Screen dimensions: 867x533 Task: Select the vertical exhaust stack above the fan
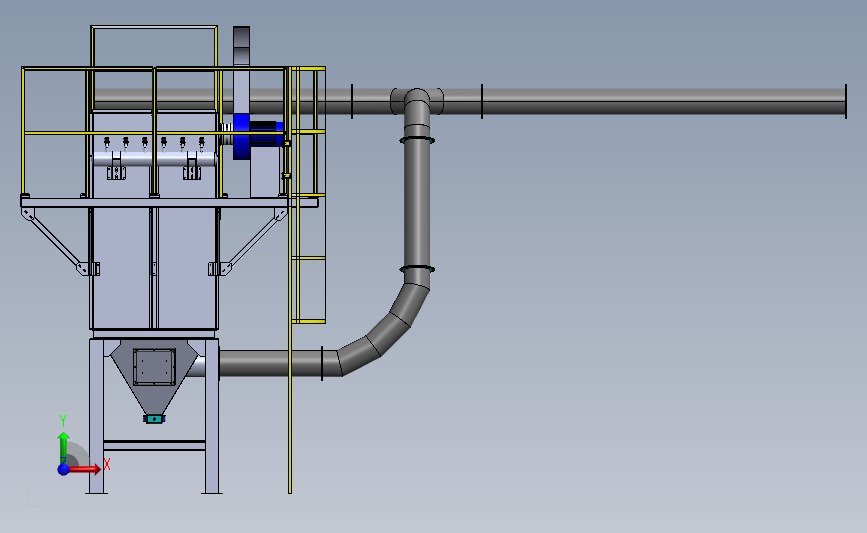pyautogui.click(x=241, y=69)
